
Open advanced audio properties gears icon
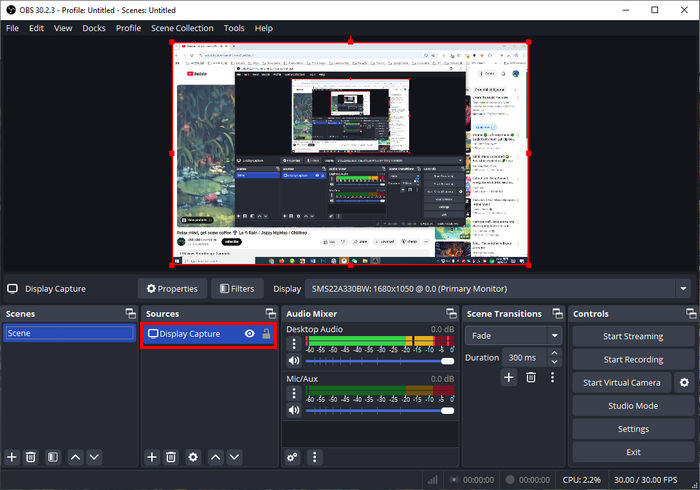click(292, 457)
